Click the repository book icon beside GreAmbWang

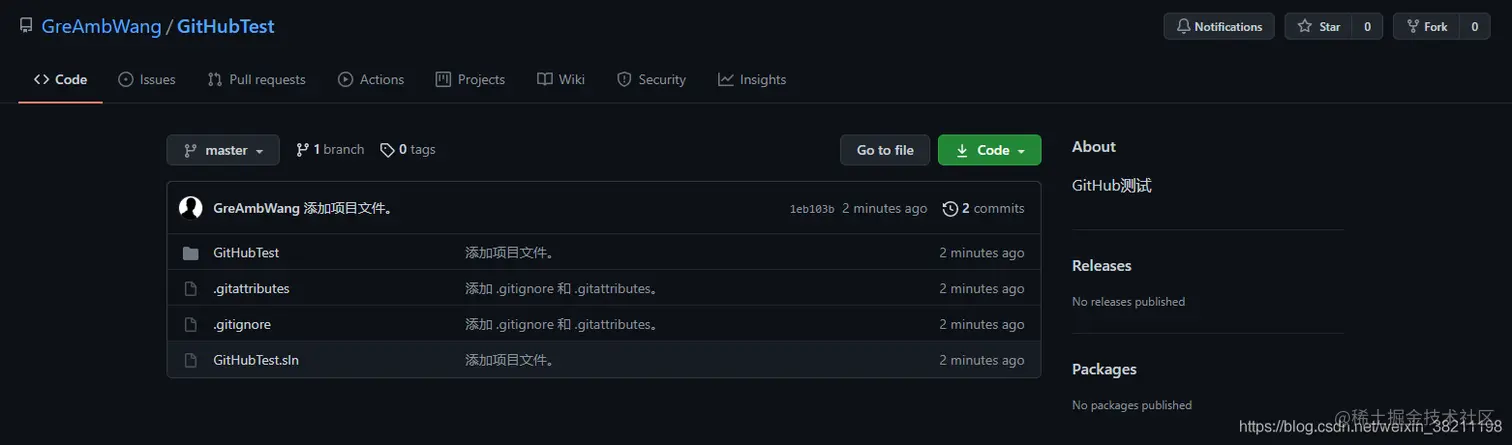(x=26, y=26)
